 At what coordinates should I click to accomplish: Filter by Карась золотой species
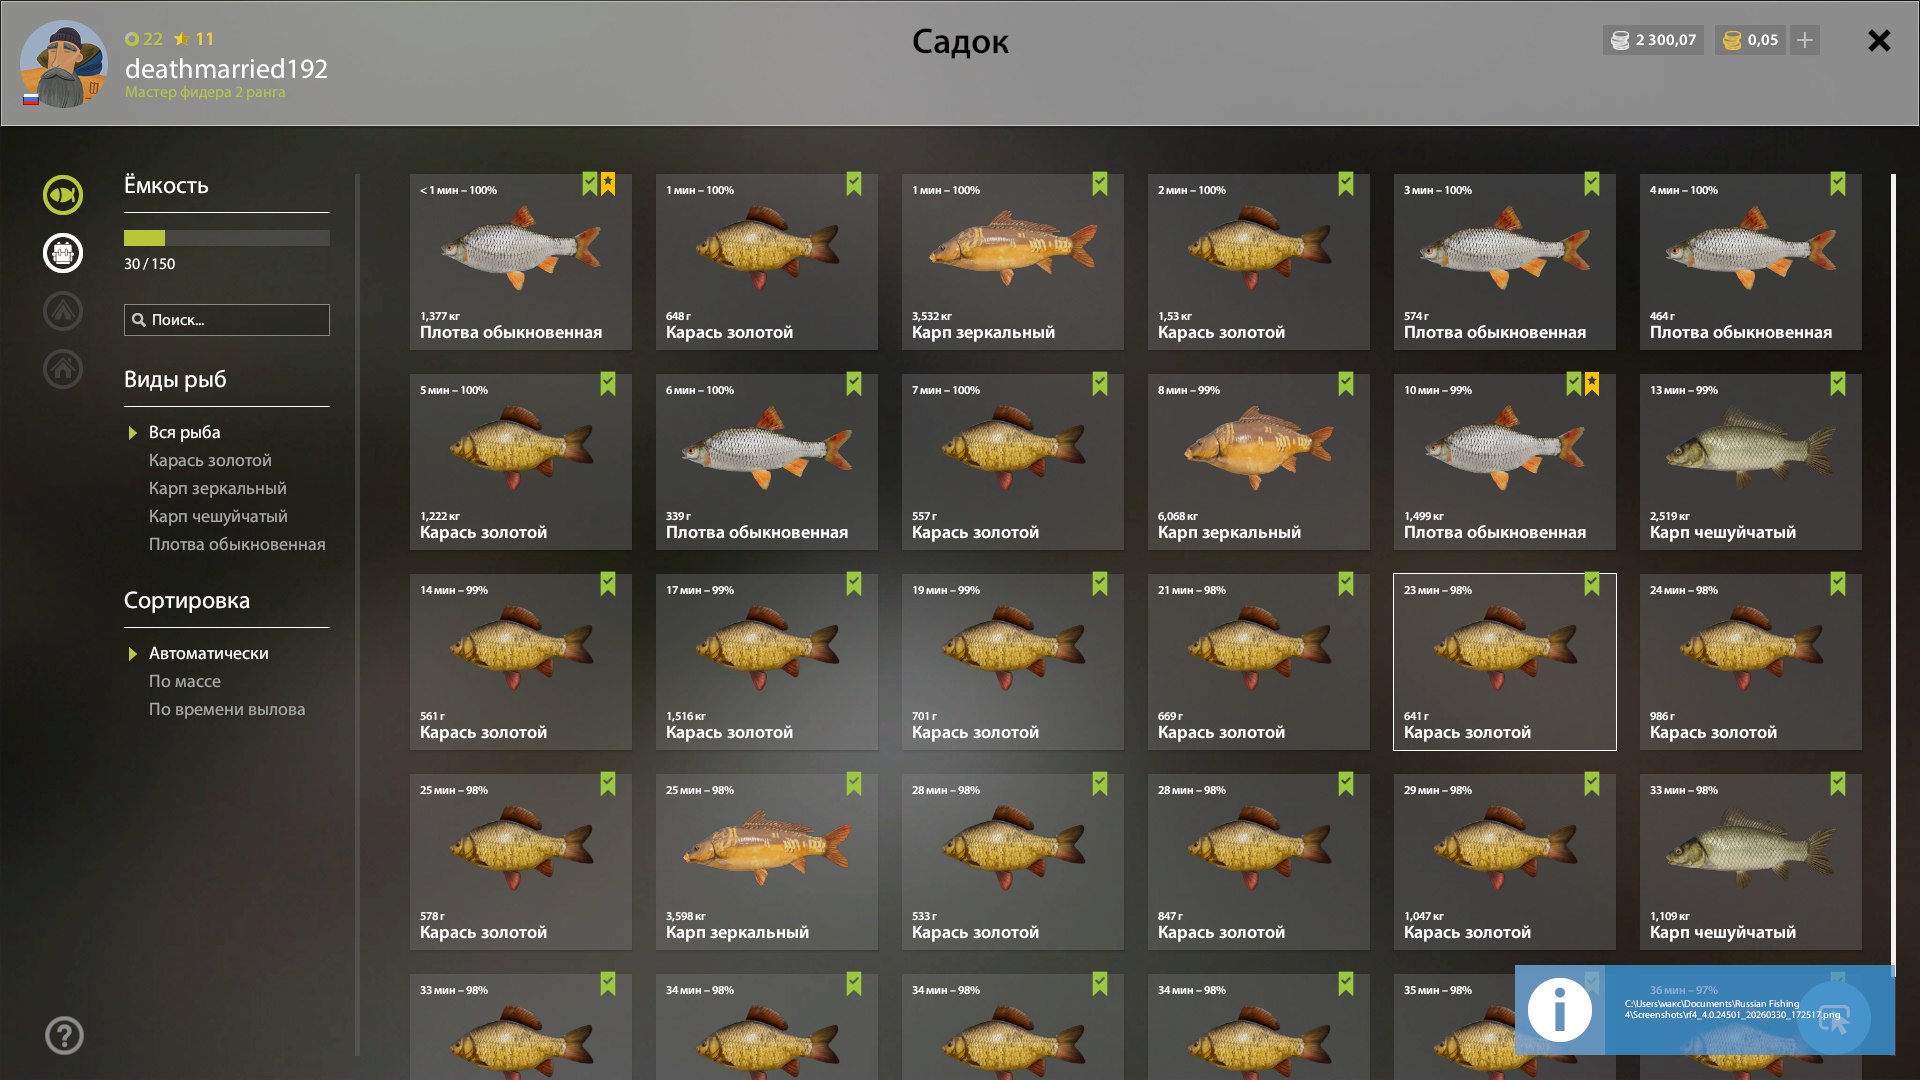210,460
